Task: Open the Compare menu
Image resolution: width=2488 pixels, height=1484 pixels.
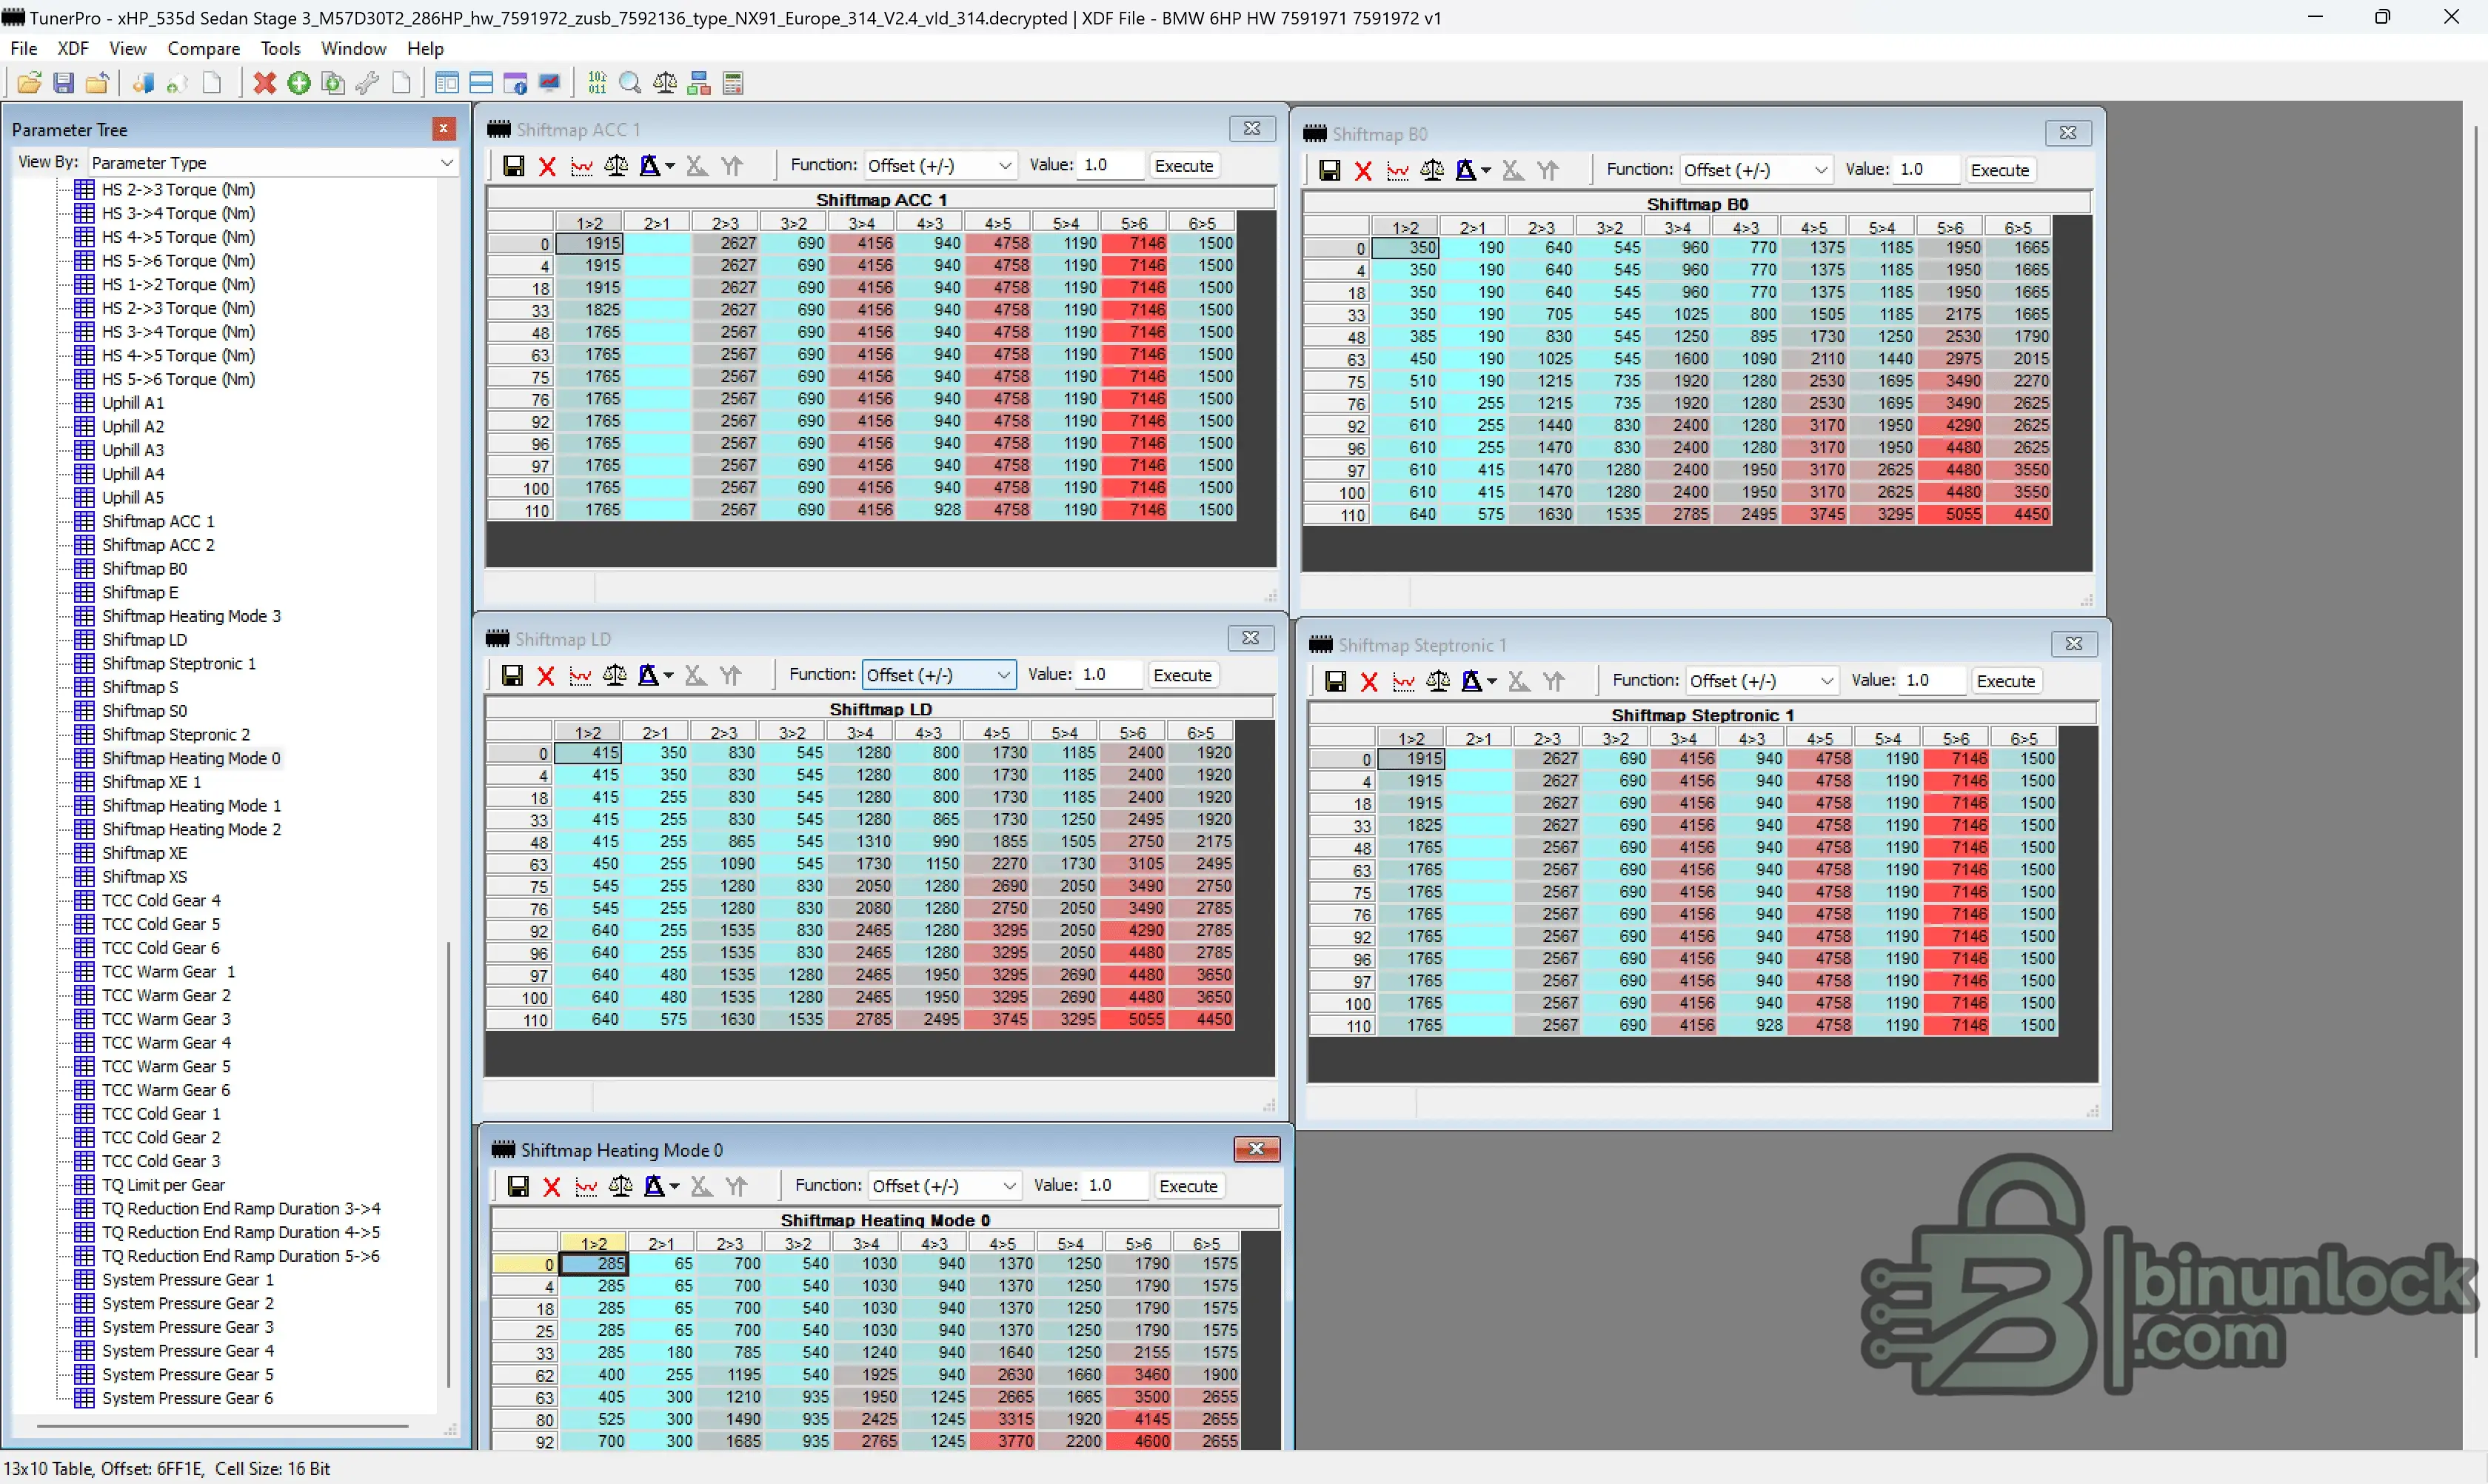Action: tap(203, 48)
